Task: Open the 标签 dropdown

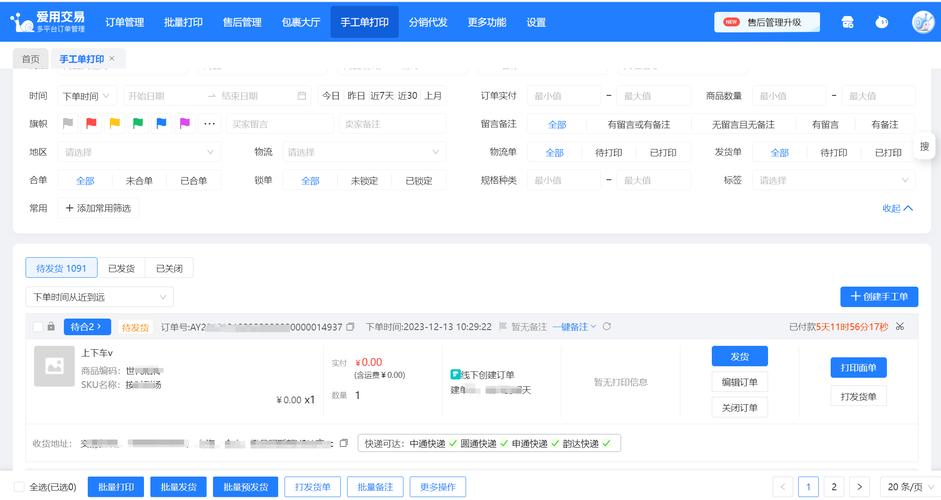Action: (834, 180)
